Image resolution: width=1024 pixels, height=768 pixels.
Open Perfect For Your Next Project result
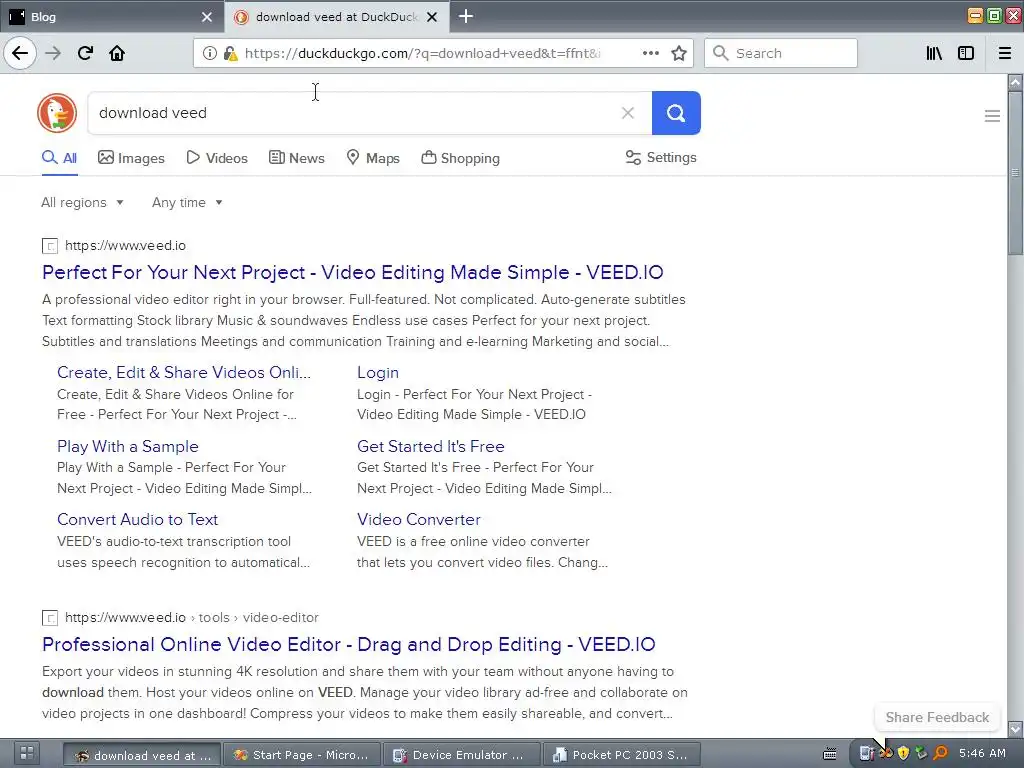353,272
